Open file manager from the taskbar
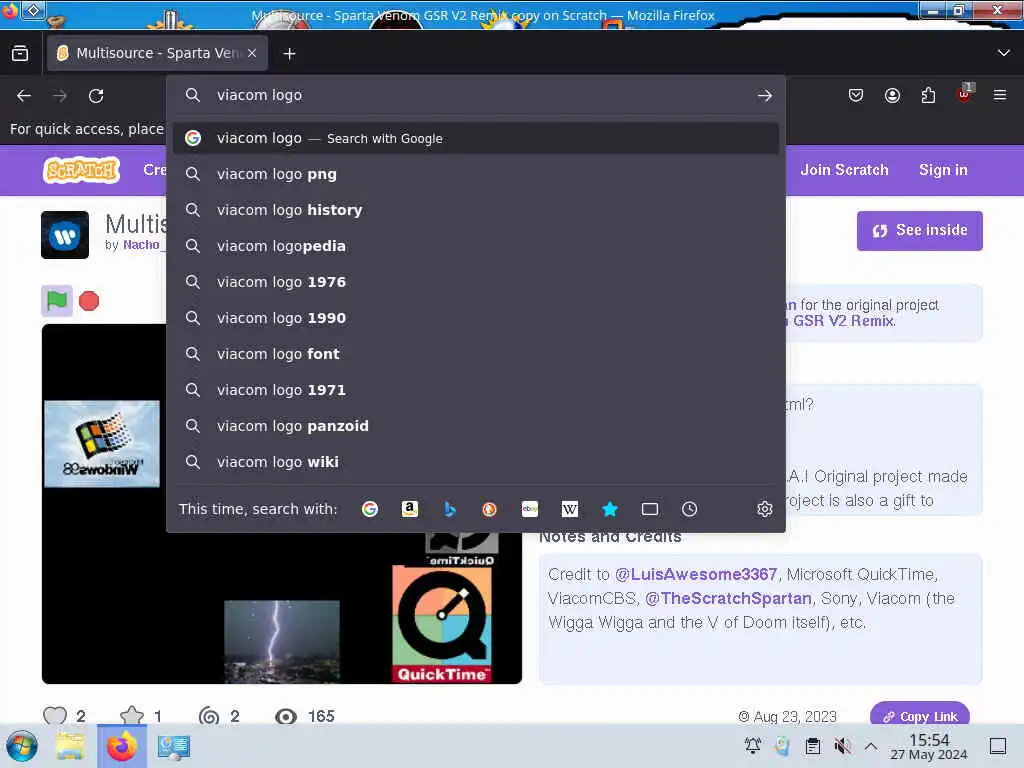This screenshot has width=1024, height=768. pyautogui.click(x=70, y=746)
